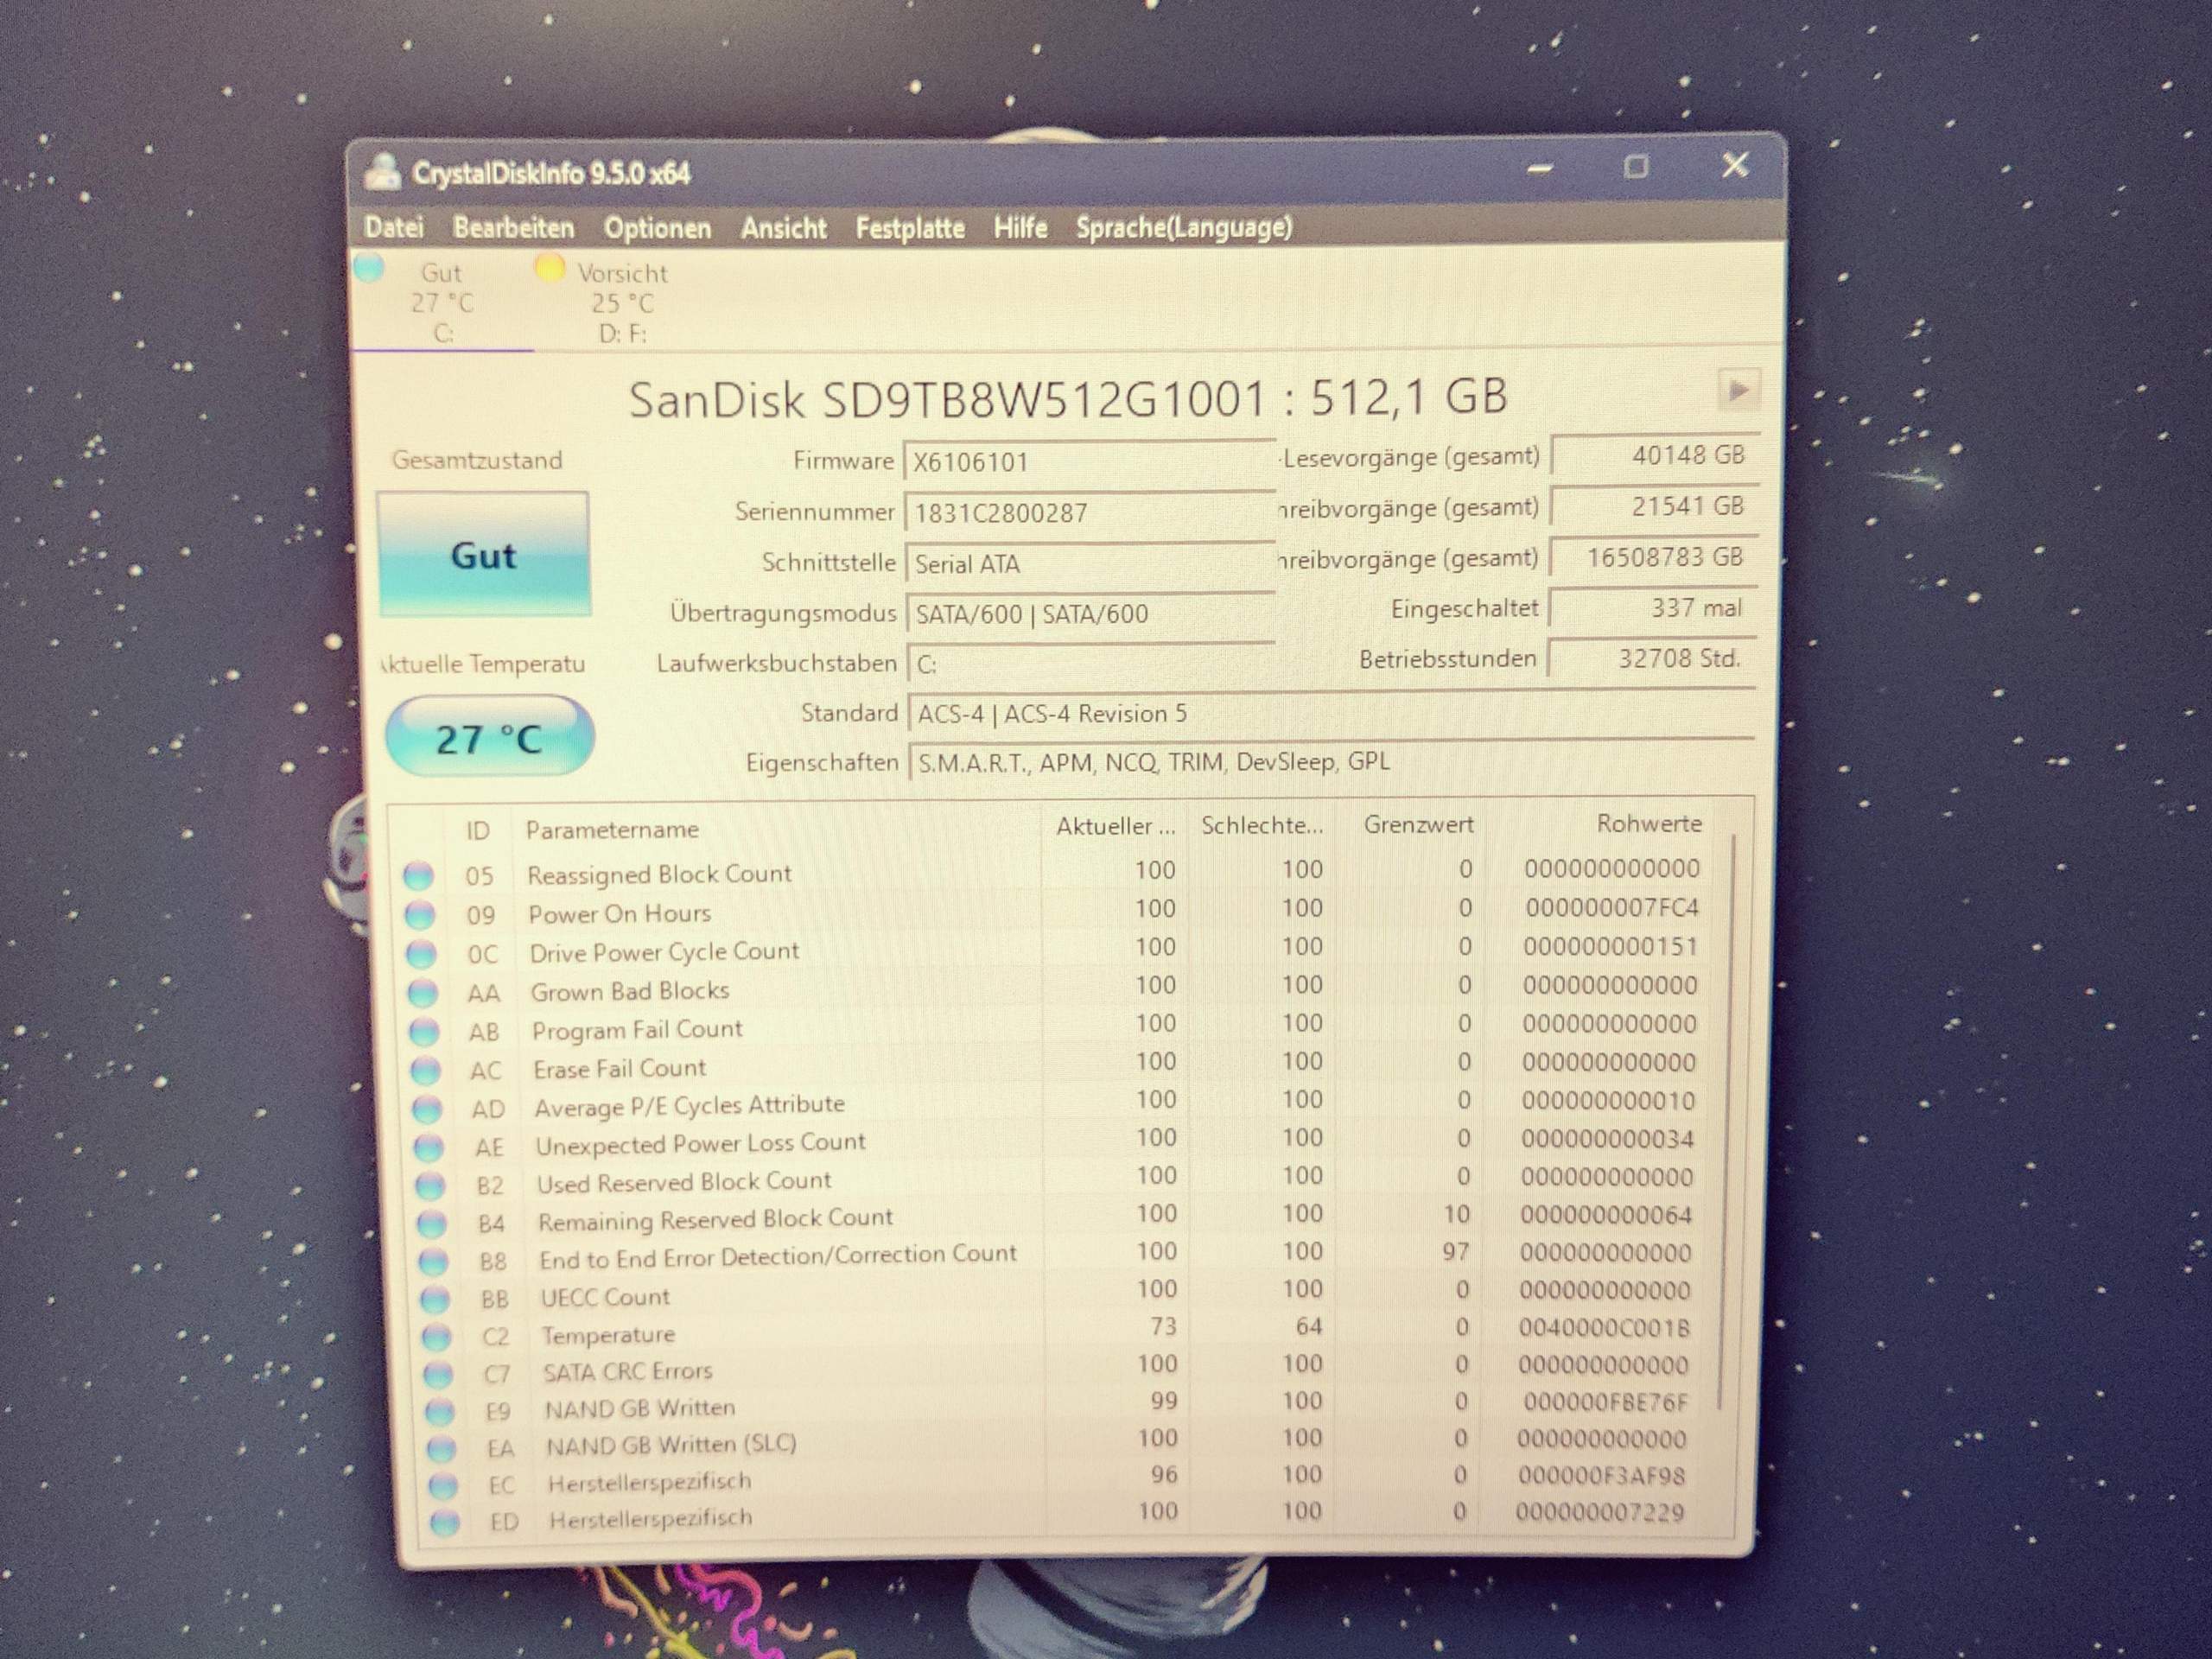Viewport: 2212px width, 1659px height.
Task: Click the blue status dot next to Reassigned Block Count
Action: [421, 875]
